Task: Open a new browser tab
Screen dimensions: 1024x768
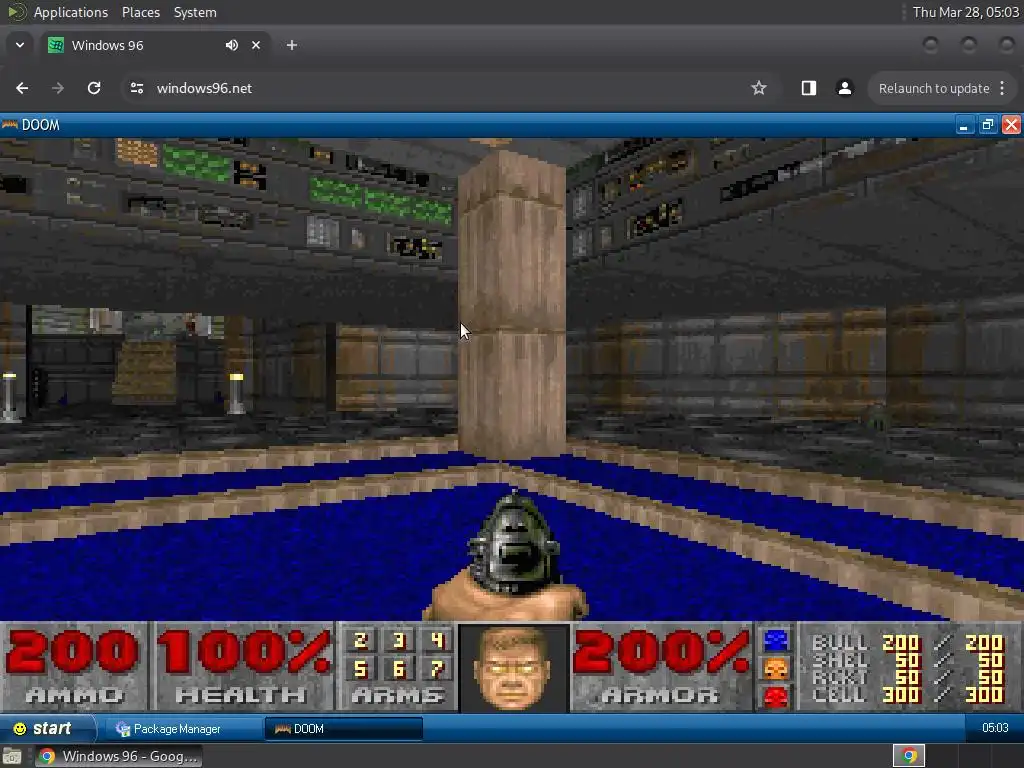Action: pos(292,45)
